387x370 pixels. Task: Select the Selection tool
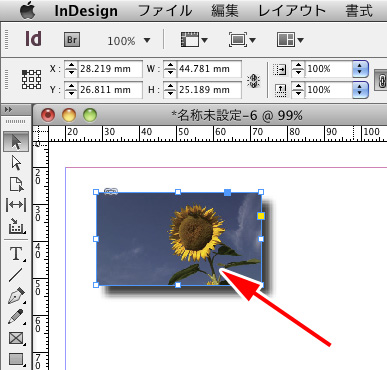(16, 142)
